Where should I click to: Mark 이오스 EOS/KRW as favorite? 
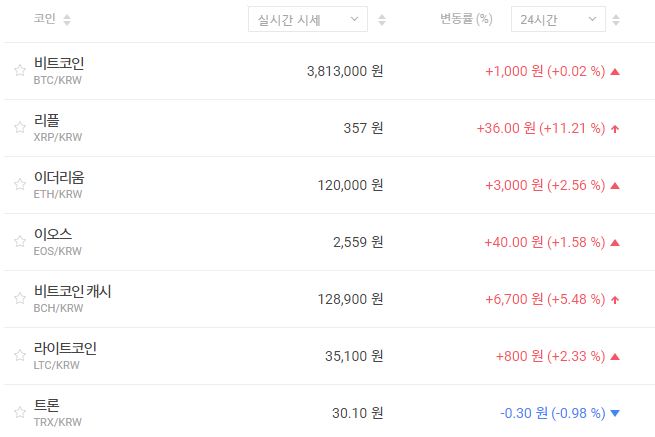tap(19, 242)
